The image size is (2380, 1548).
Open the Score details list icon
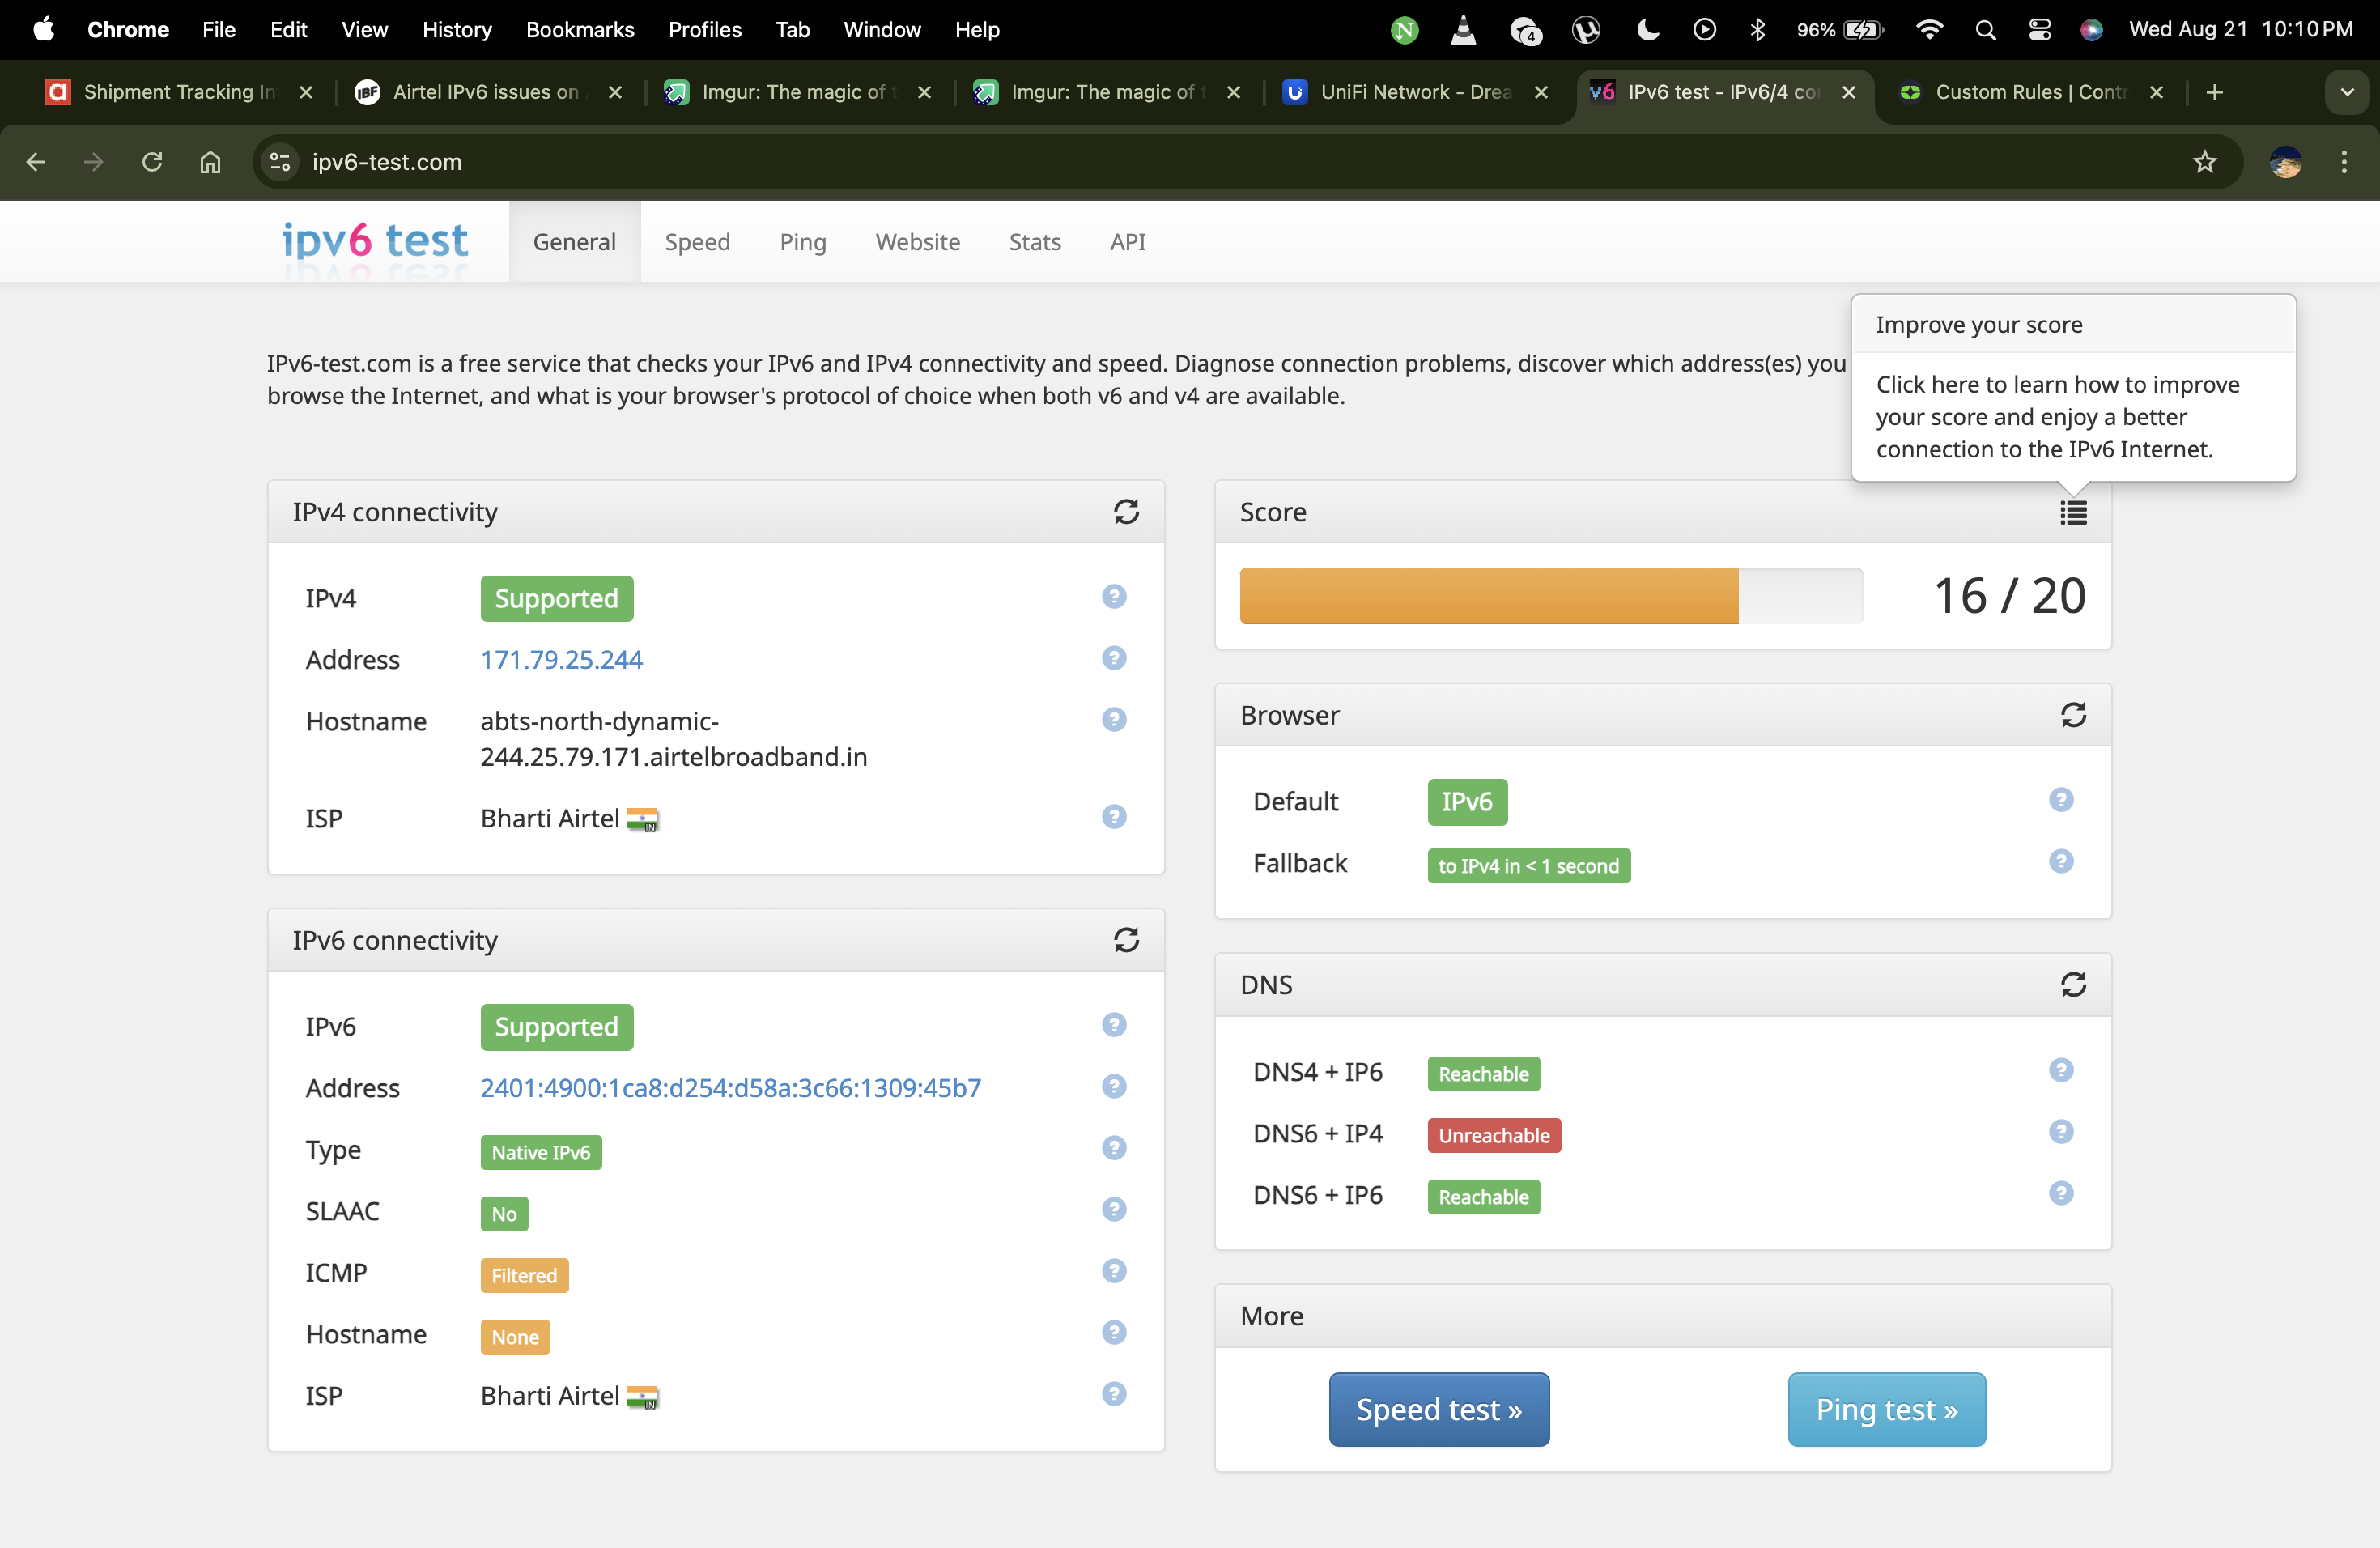(x=2073, y=513)
